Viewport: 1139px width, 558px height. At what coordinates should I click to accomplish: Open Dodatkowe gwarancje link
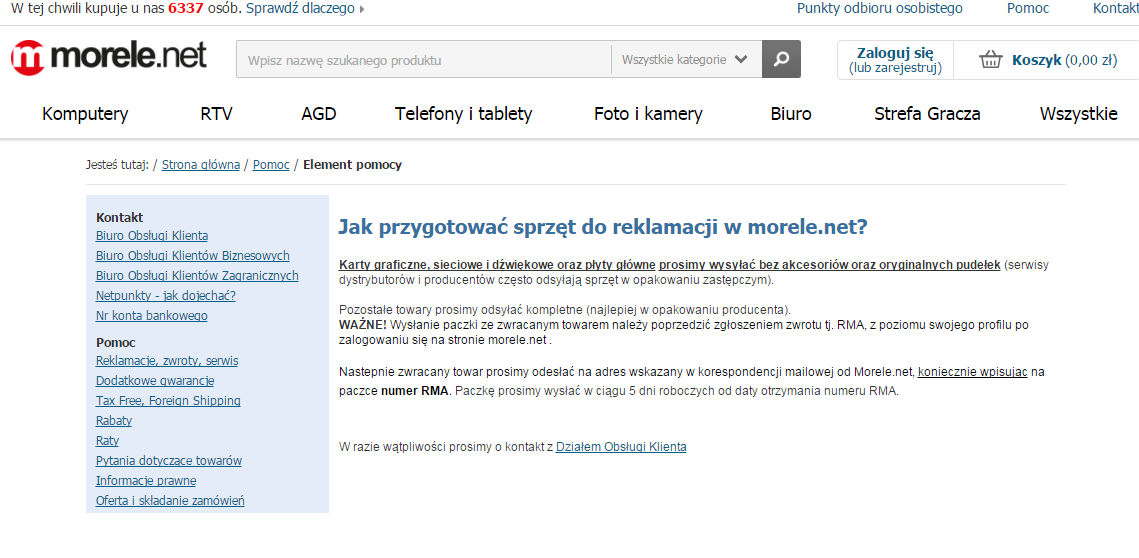[x=155, y=381]
